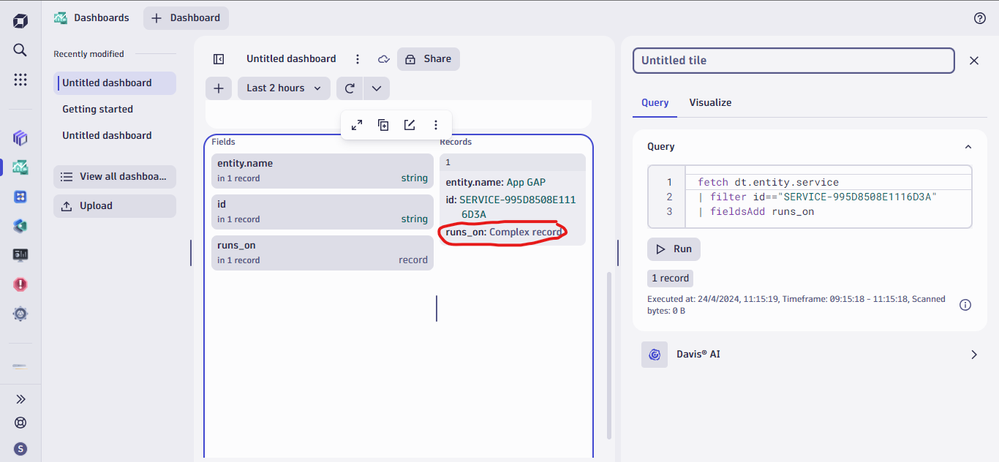Click the Untitled tile name field
This screenshot has width=999, height=462.
[793, 61]
